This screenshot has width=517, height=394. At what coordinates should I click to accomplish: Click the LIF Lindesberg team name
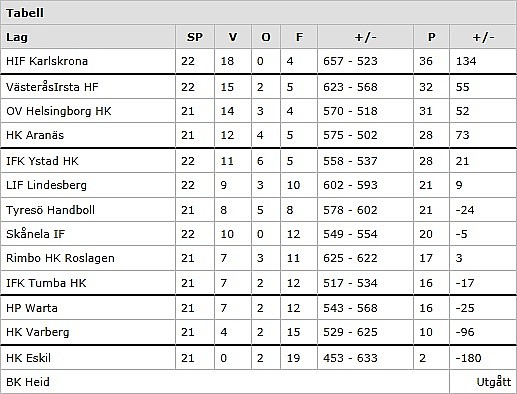[x=46, y=185]
